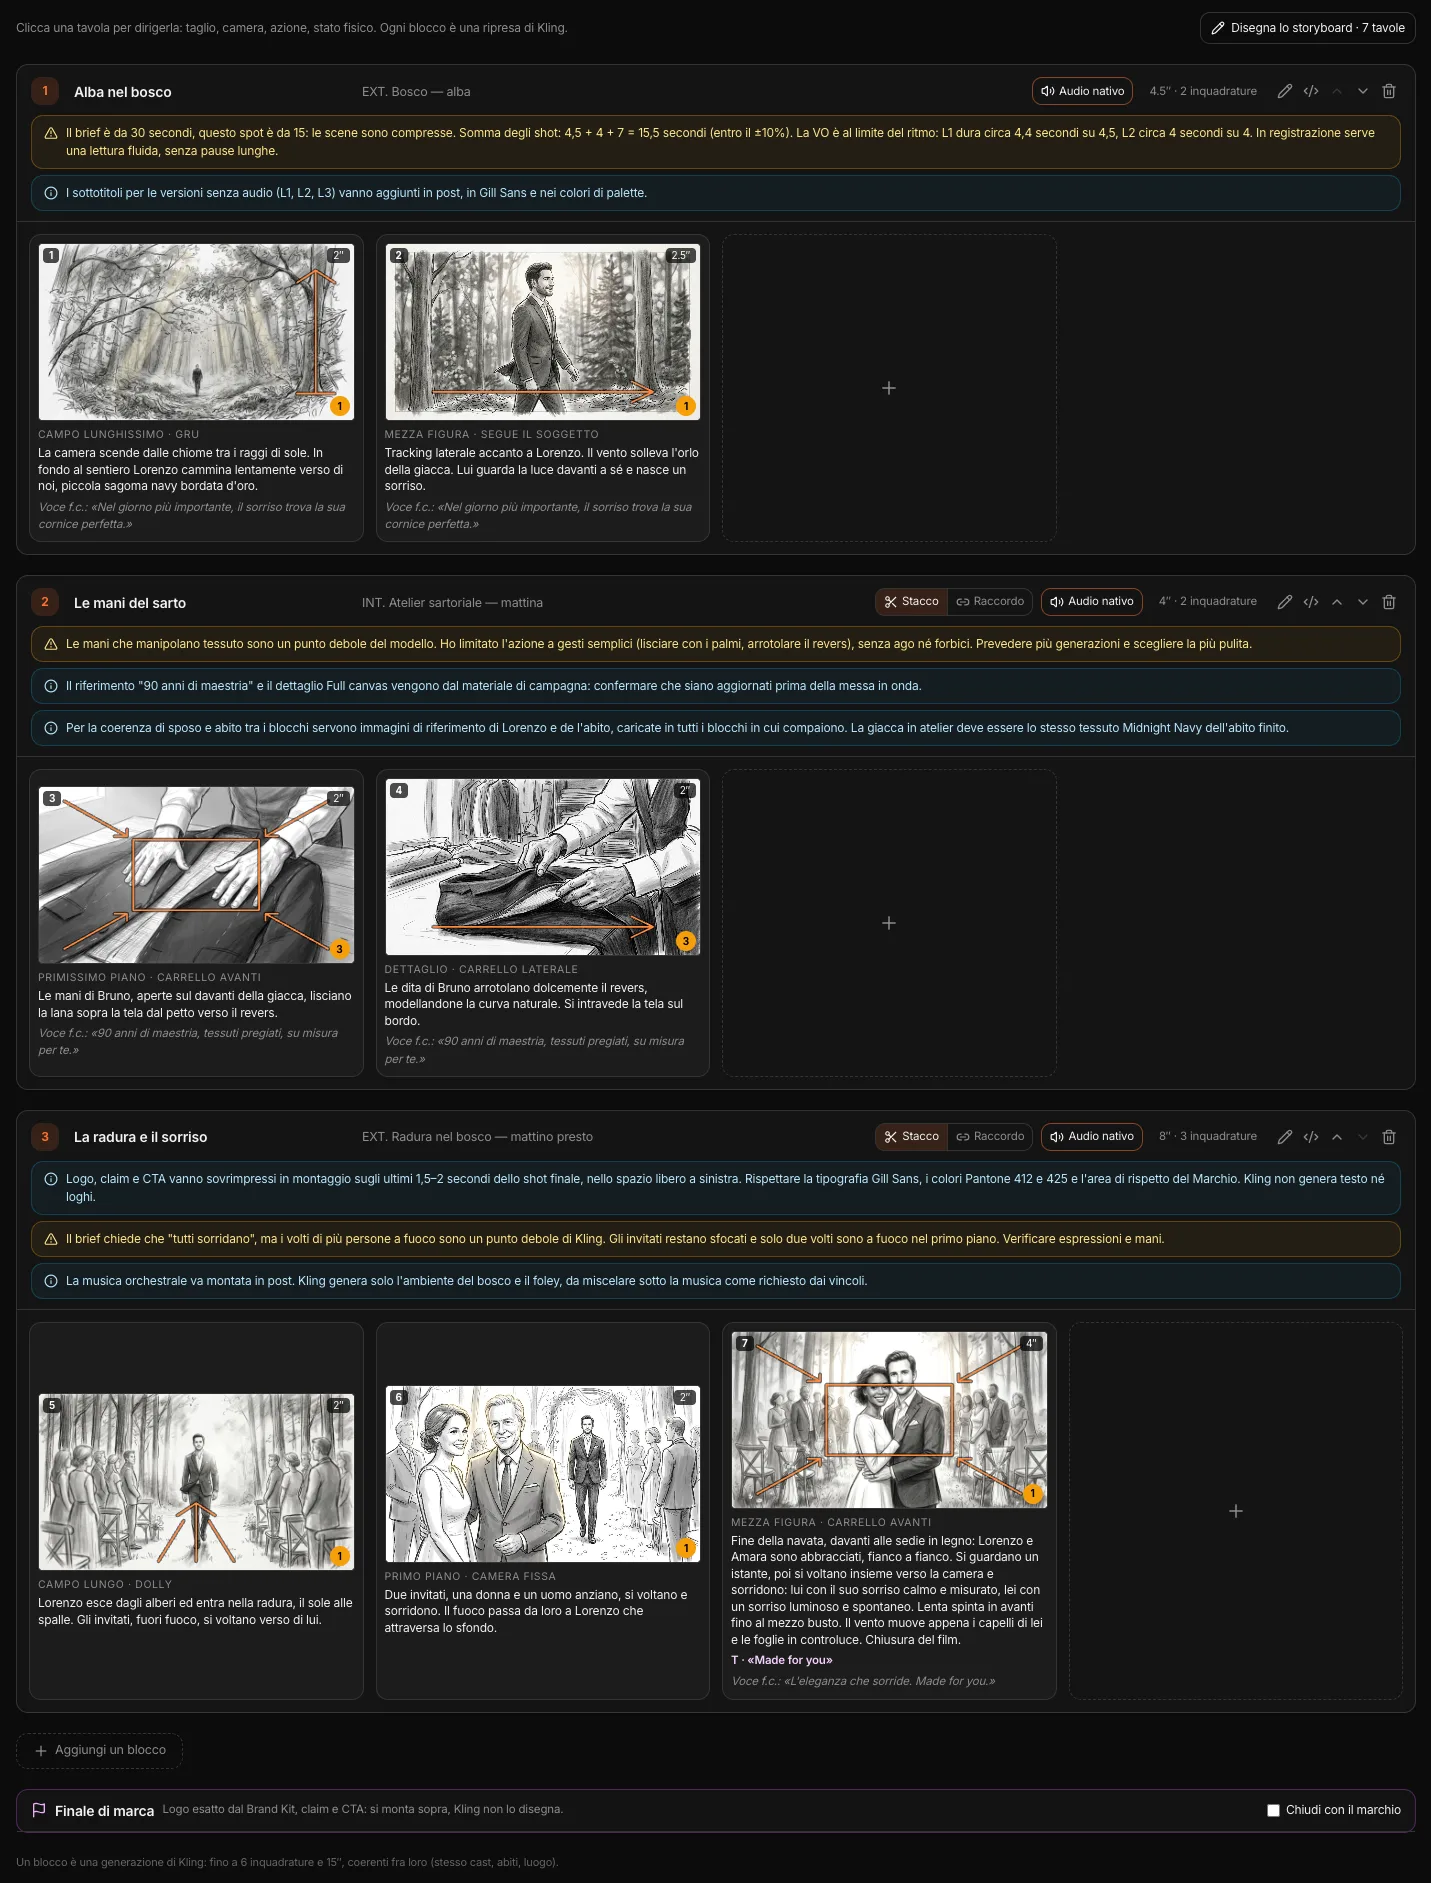Move Le mani del sarto block up
1431x1883 pixels.
[x=1337, y=602]
